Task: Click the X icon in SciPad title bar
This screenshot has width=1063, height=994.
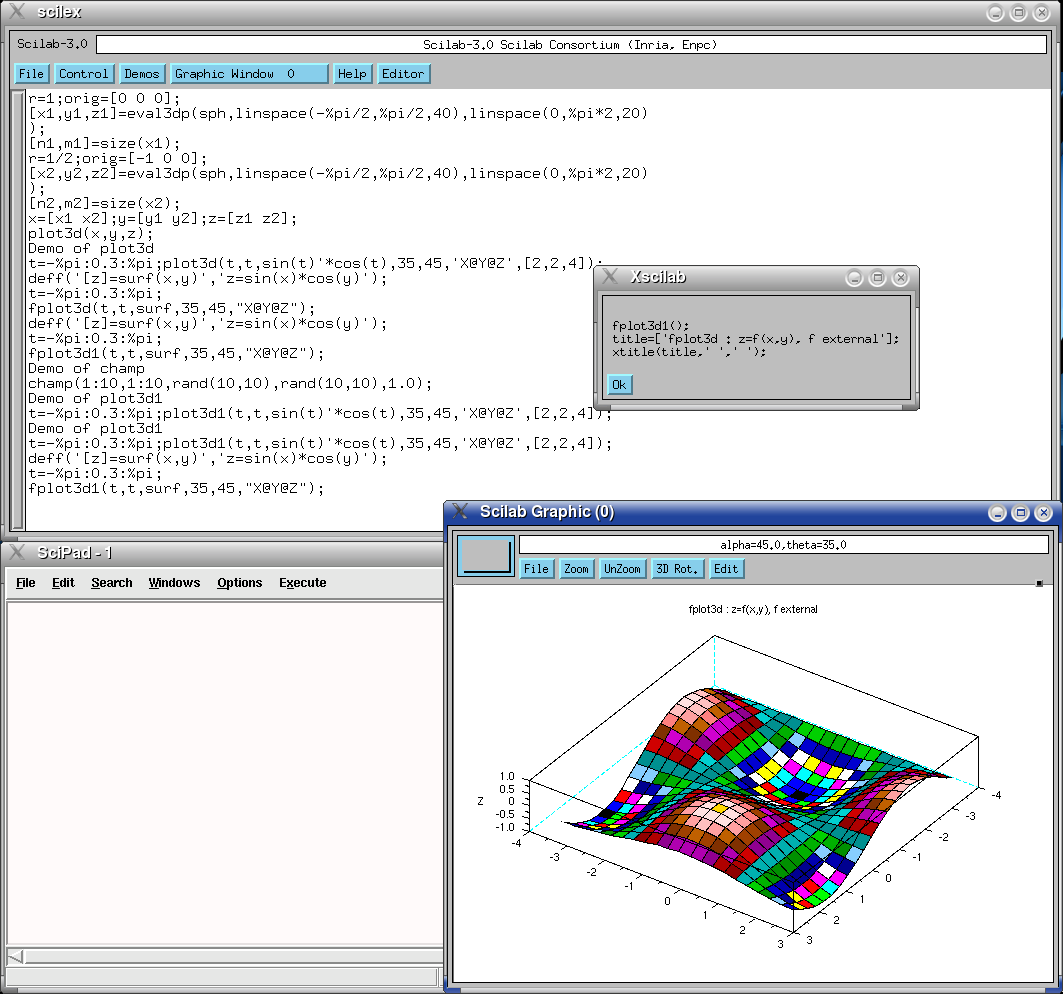Action: coord(16,553)
